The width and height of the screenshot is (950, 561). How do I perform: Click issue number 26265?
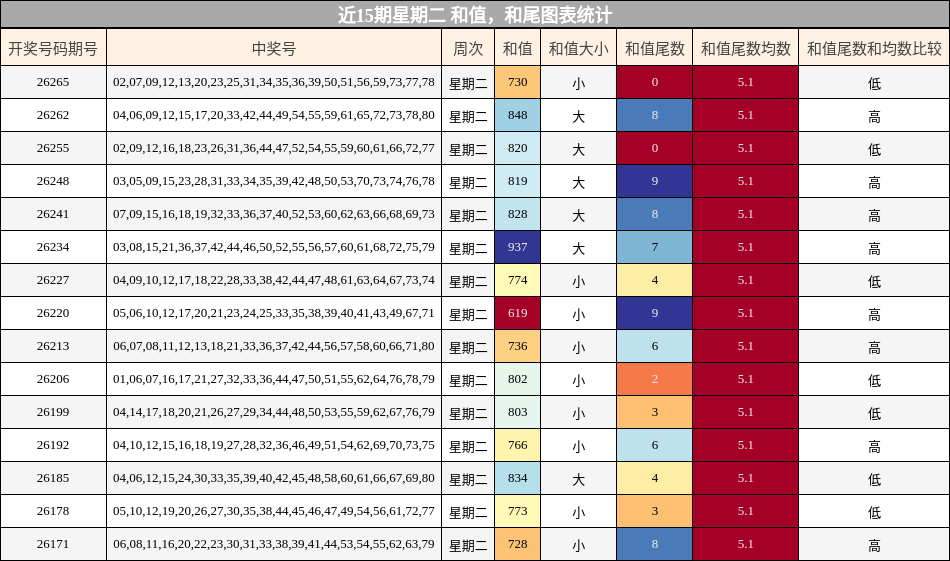53,82
